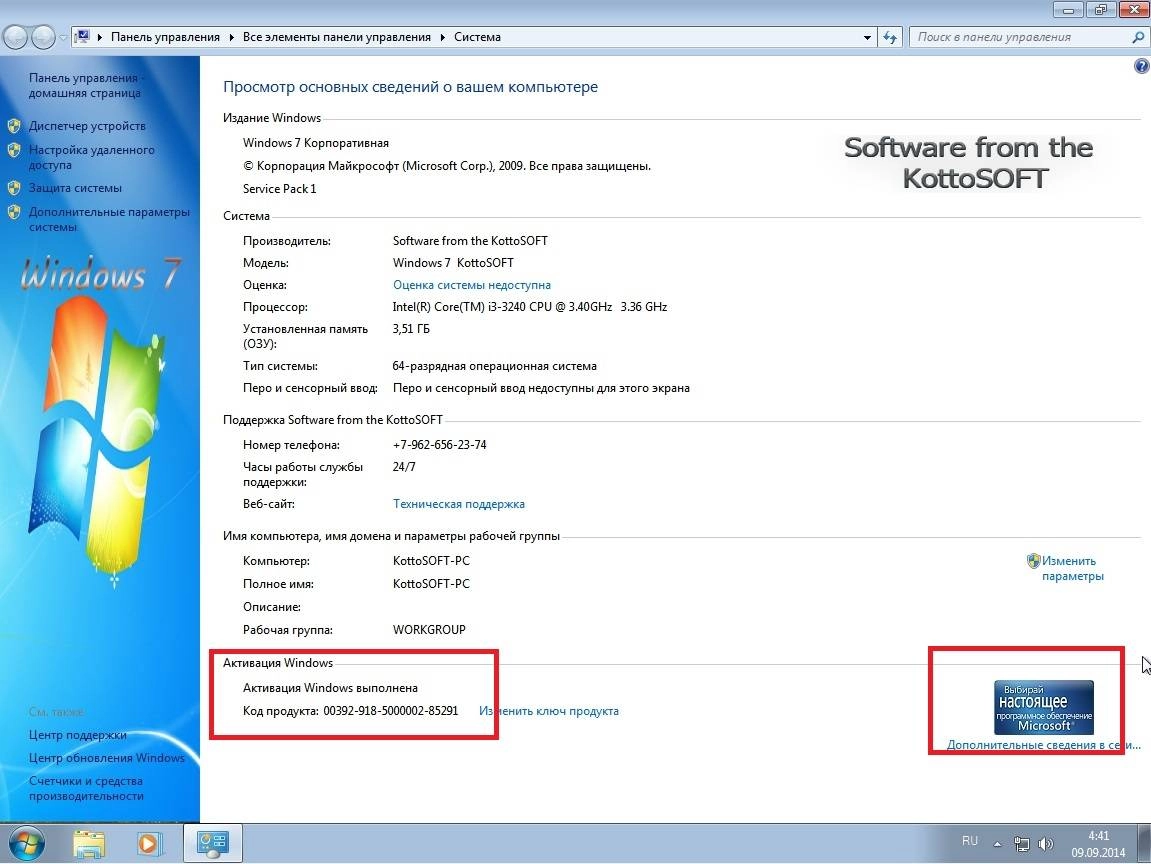1151x864 pixels.
Task: Click the volume speaker tray icon
Action: tap(1045, 844)
